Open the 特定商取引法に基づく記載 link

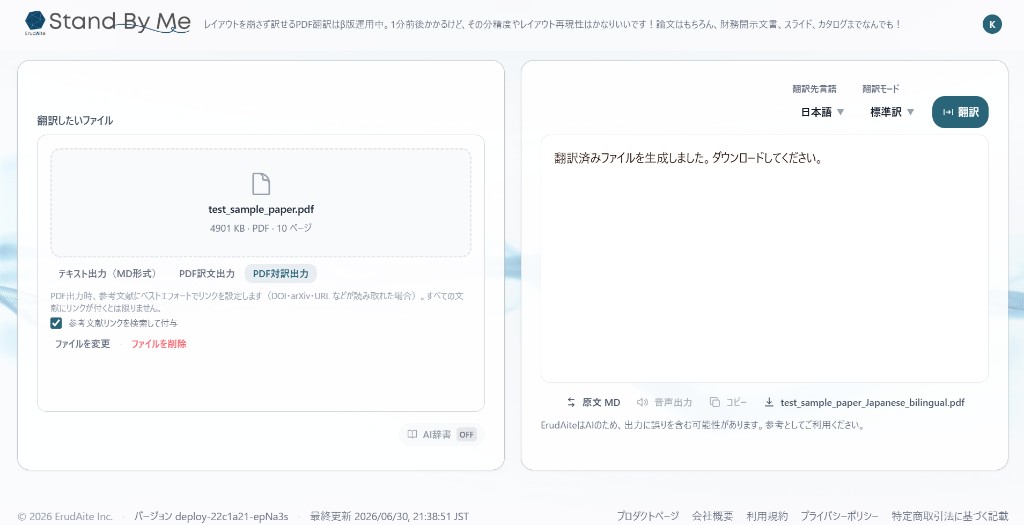(x=950, y=516)
